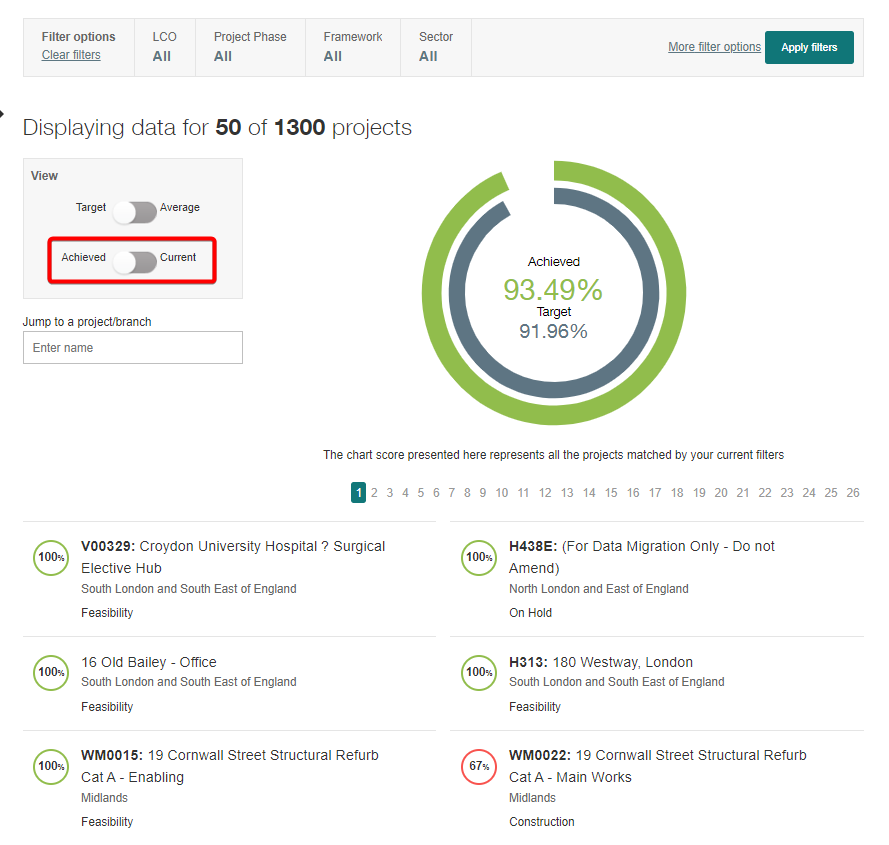Click the 100% score badge for 16 Old Bailey
Image resolution: width=889 pixels, height=845 pixels.
coord(51,673)
